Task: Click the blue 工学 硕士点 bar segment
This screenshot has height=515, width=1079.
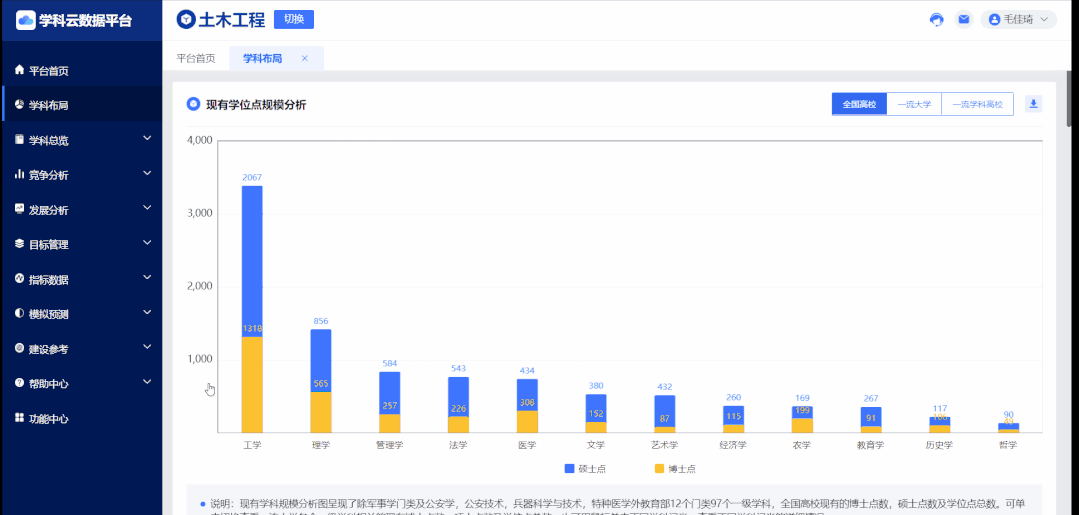Action: (252, 261)
